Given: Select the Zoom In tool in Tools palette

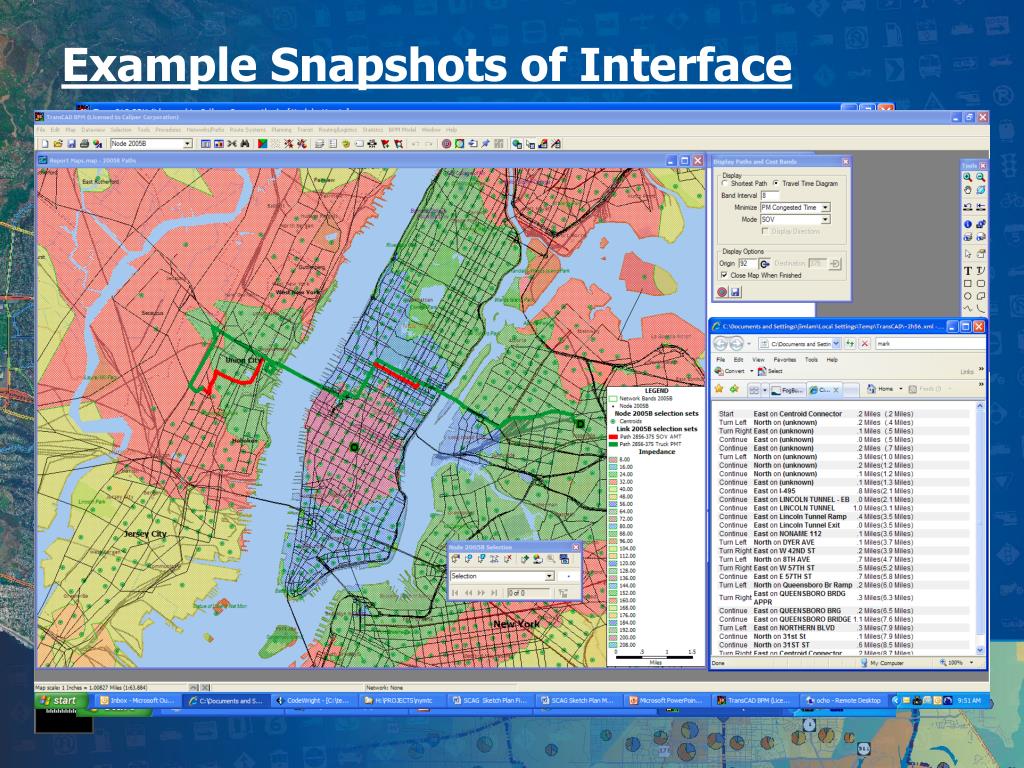Looking at the screenshot, I should 967,177.
